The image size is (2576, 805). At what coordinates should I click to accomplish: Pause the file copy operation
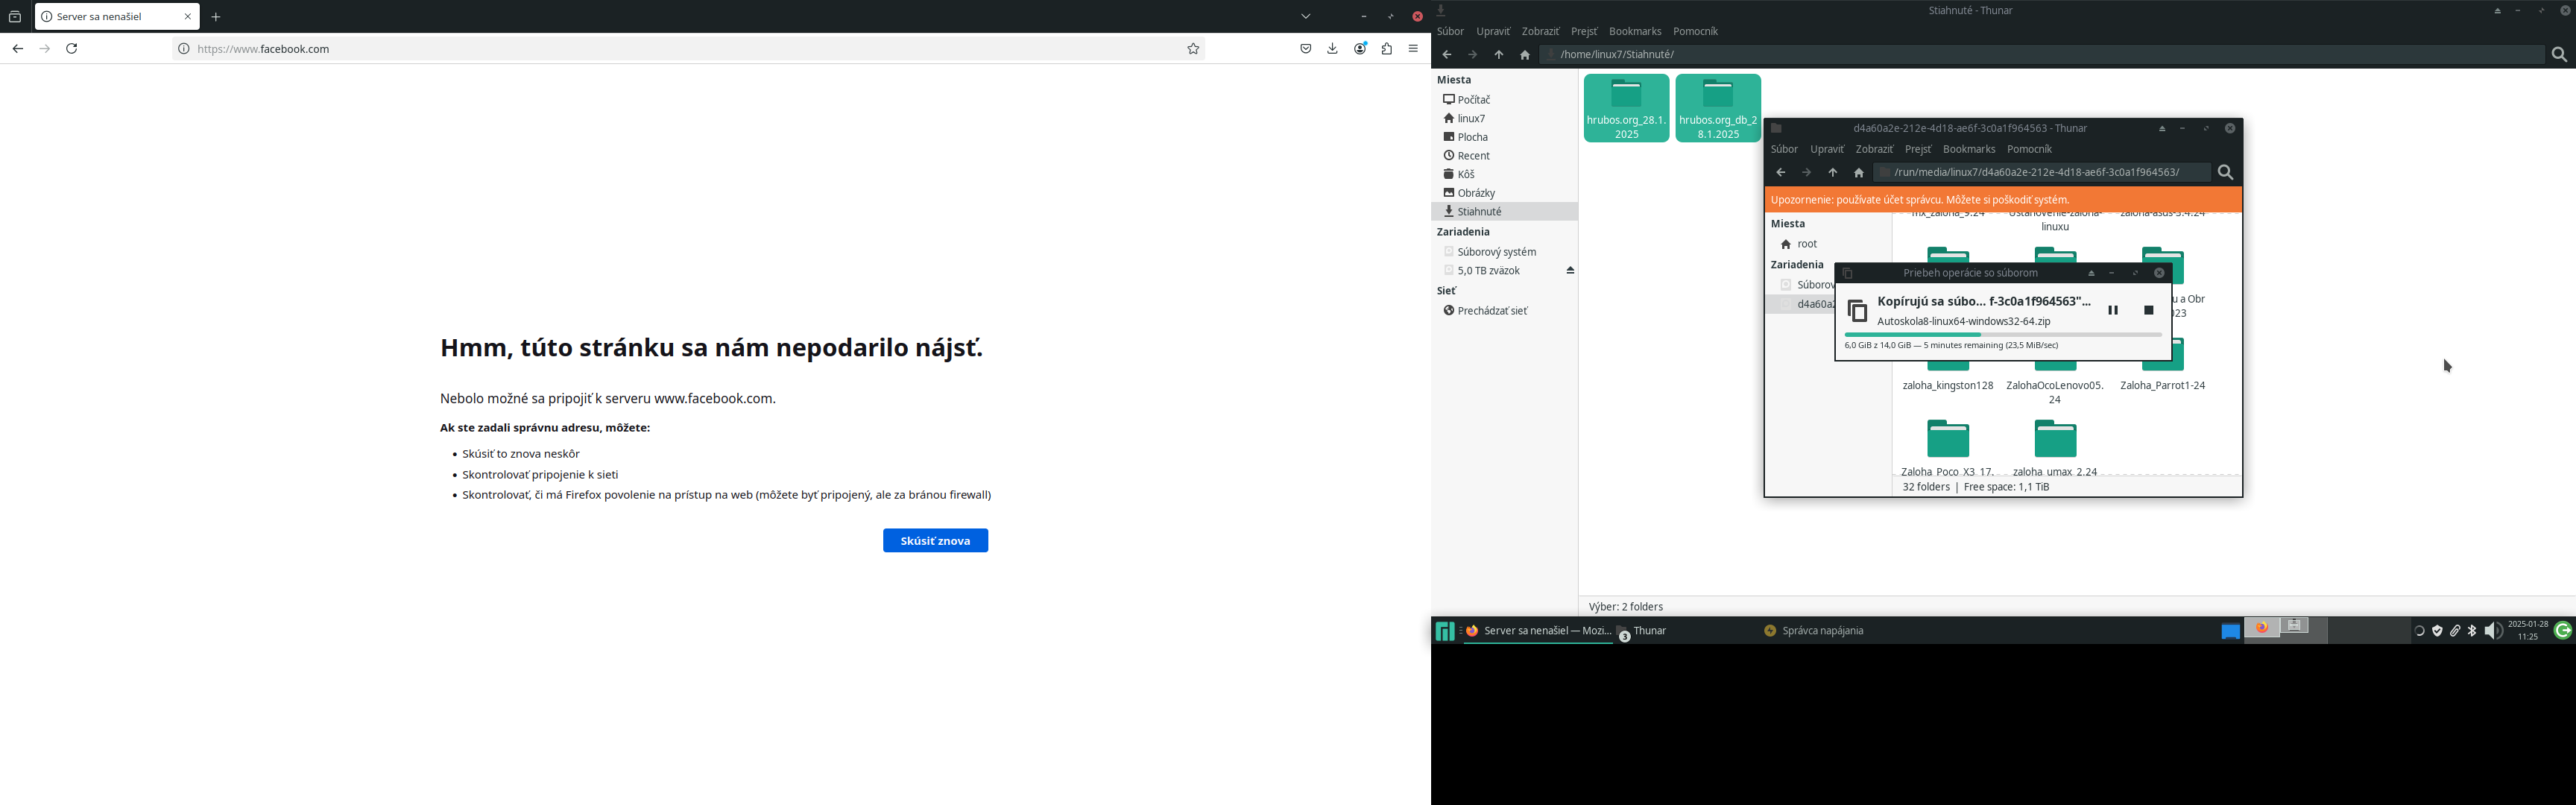(2113, 311)
